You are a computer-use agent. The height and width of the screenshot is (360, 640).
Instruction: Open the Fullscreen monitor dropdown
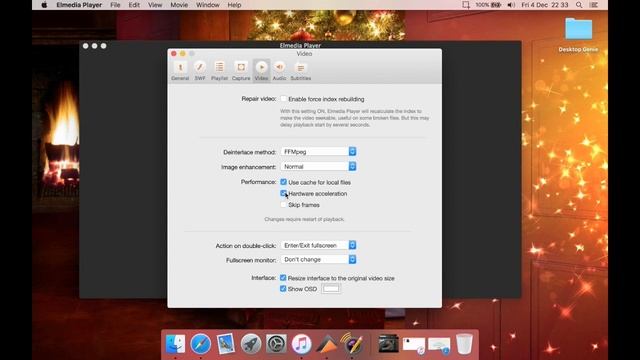pyautogui.click(x=318, y=259)
